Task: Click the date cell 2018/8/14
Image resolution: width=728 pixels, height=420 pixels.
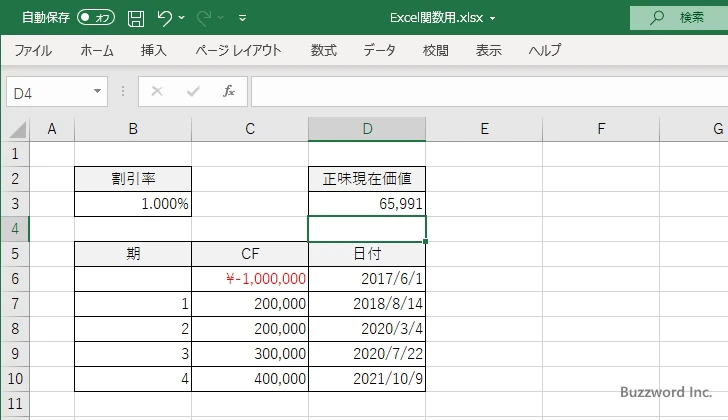Action: coord(367,304)
